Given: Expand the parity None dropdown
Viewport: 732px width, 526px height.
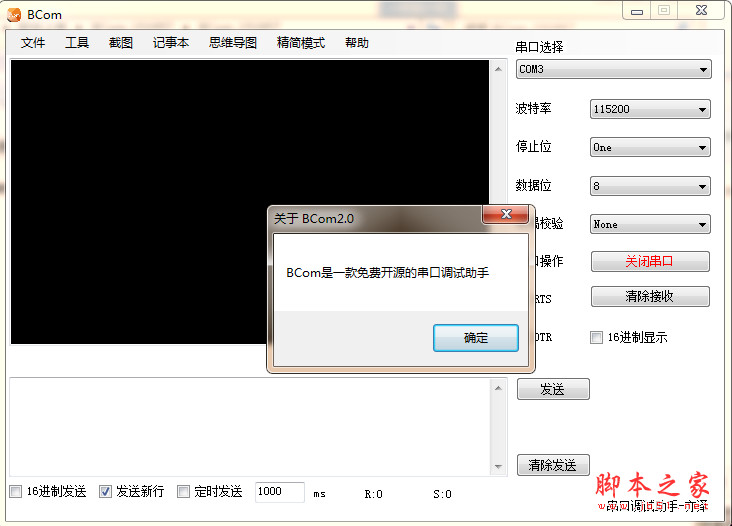Looking at the screenshot, I should pos(650,224).
